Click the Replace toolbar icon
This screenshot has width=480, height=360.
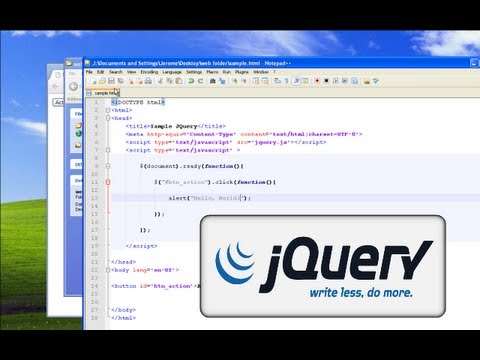[222, 81]
